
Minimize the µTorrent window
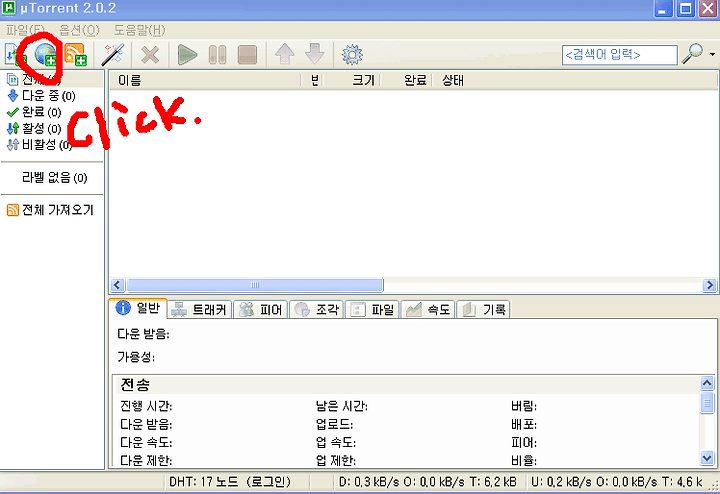coord(663,9)
